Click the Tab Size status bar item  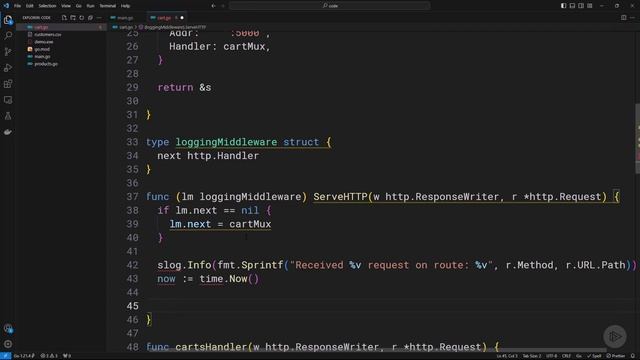532,356
